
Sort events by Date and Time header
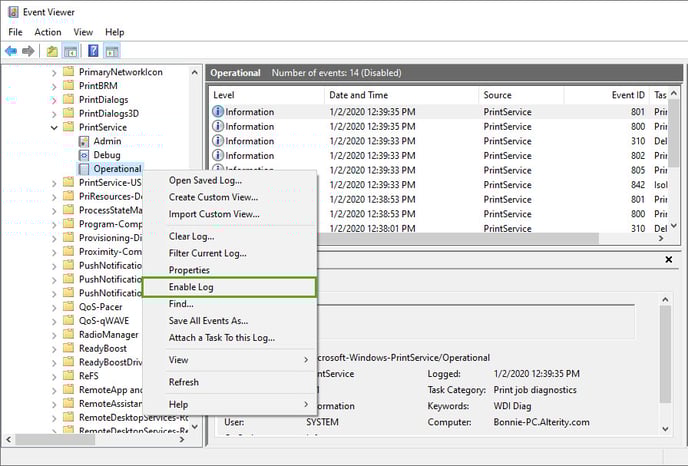click(x=401, y=95)
